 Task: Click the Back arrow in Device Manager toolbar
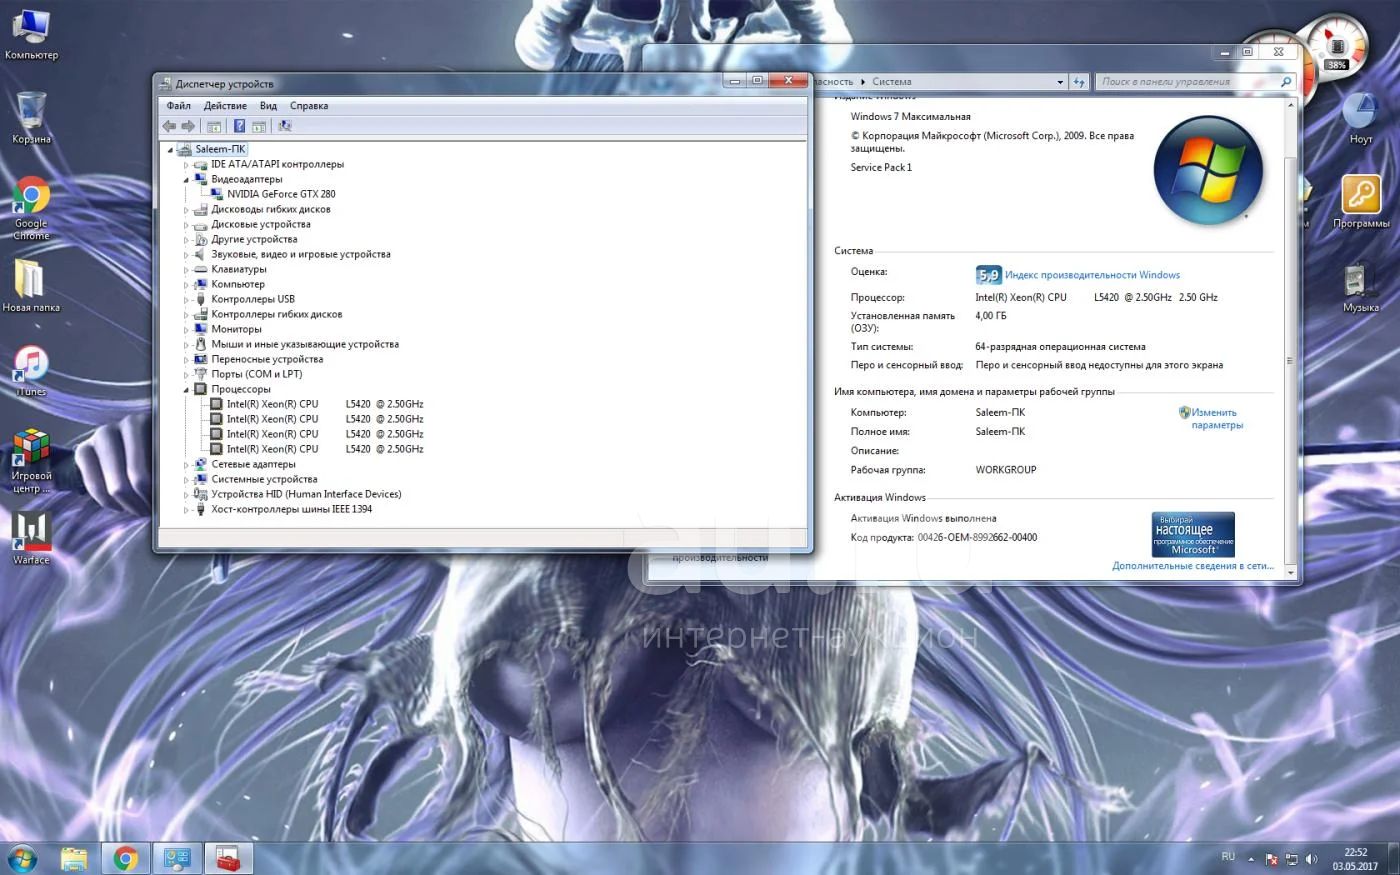pos(169,126)
